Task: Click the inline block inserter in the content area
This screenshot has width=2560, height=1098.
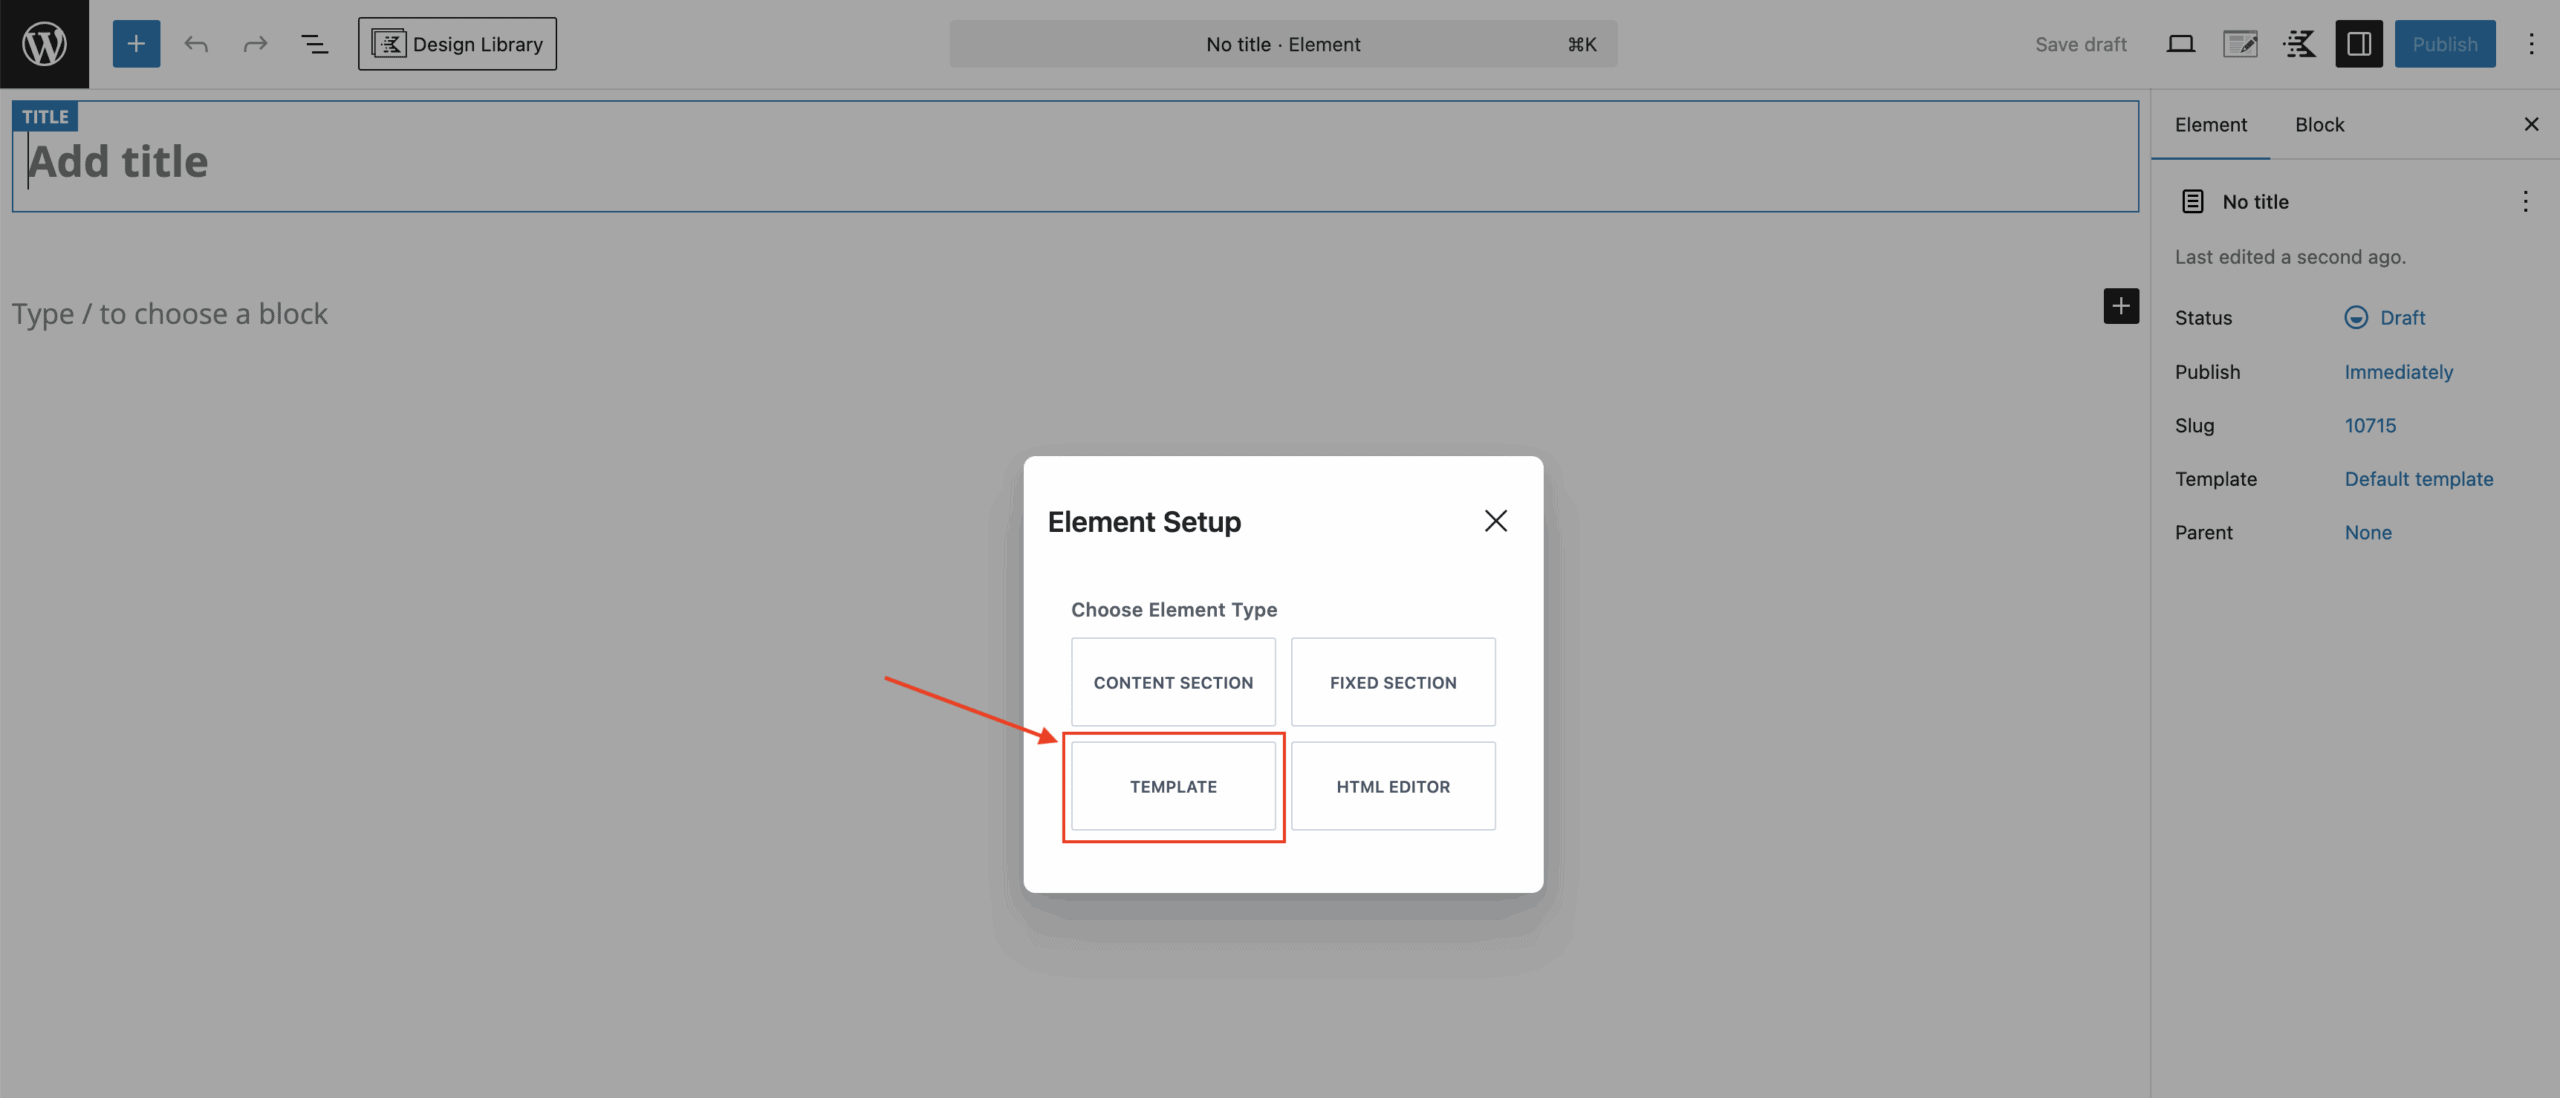Action: tap(2121, 307)
